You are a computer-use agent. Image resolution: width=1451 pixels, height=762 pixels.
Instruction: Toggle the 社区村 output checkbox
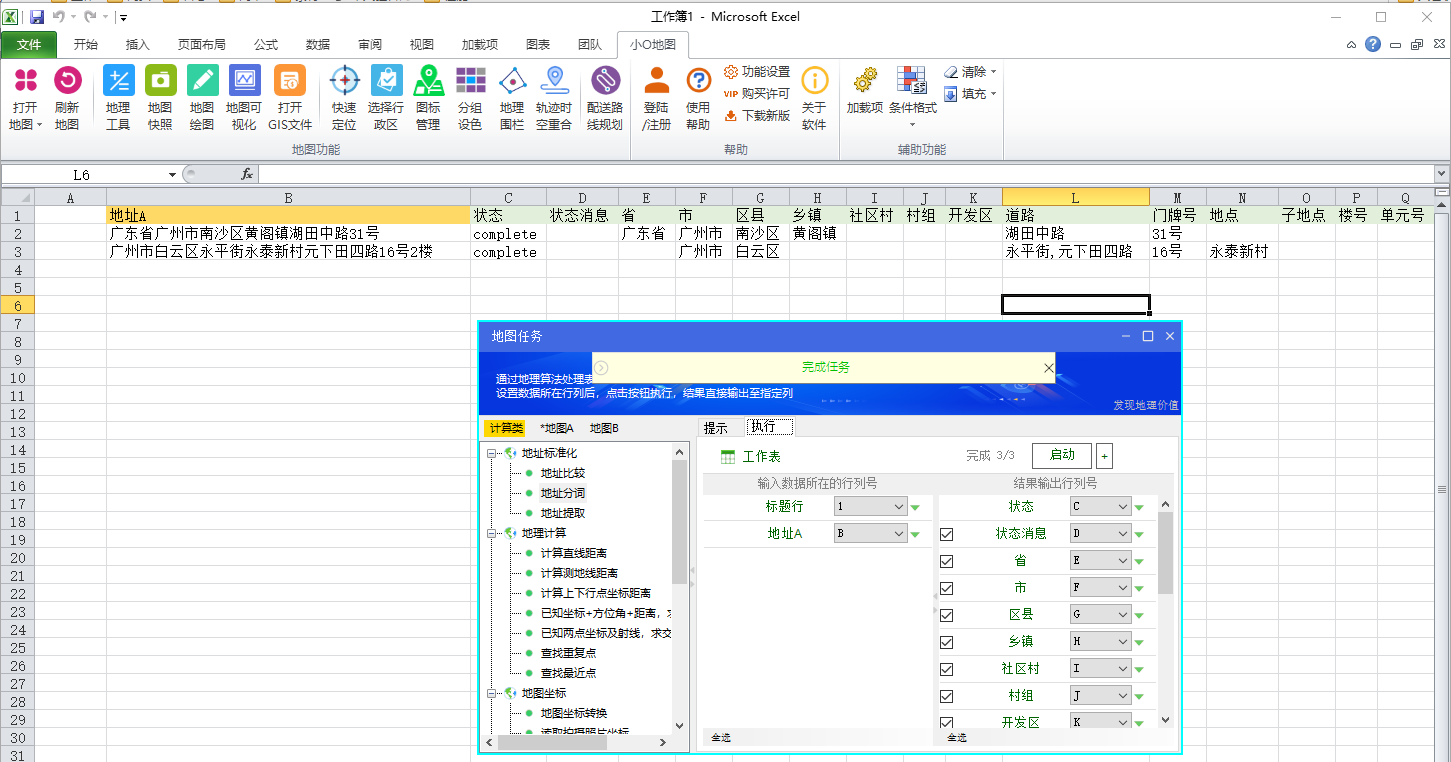(947, 669)
